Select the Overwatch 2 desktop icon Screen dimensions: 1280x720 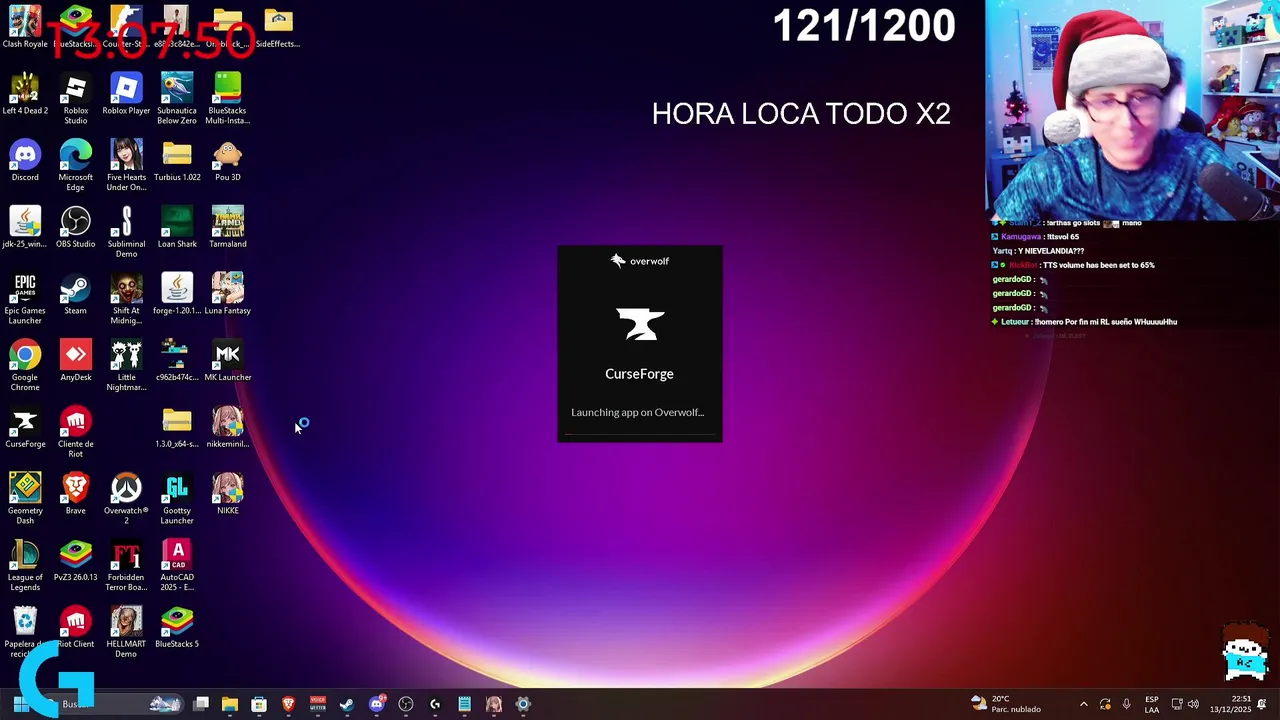(126, 498)
